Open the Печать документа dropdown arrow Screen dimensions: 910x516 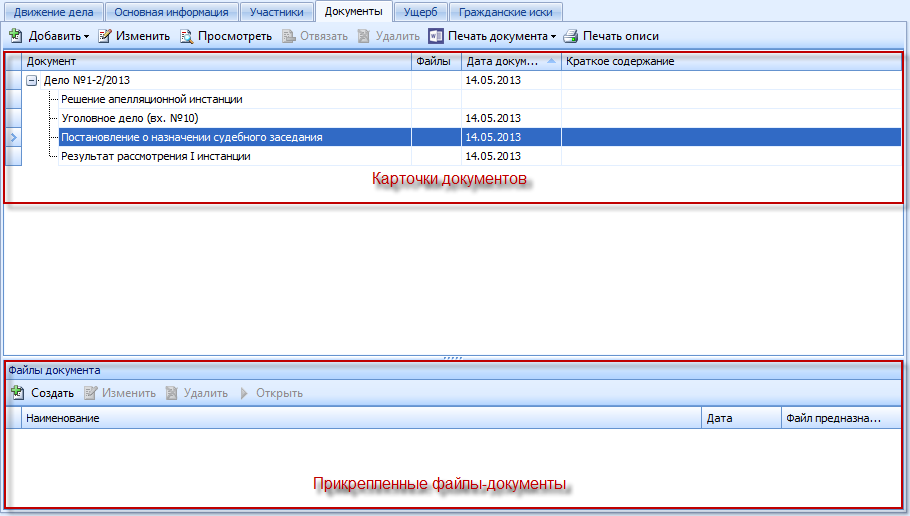[x=553, y=37]
